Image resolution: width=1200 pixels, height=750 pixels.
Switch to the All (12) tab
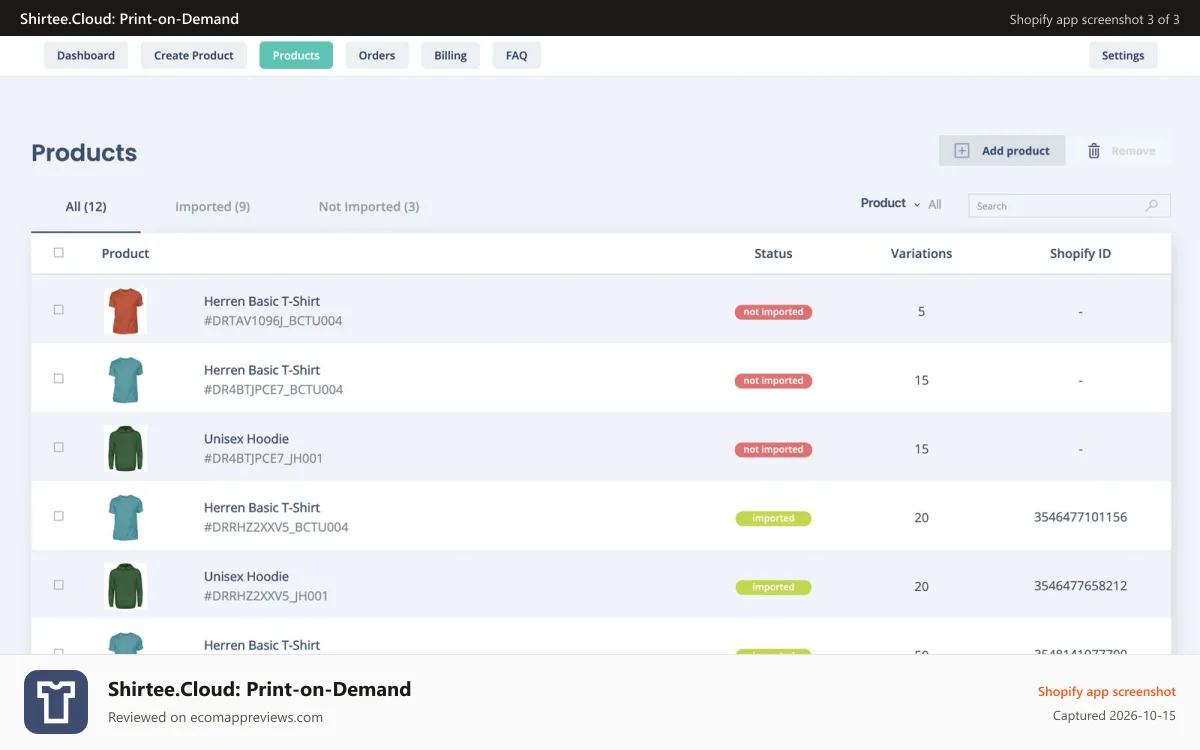coord(86,207)
